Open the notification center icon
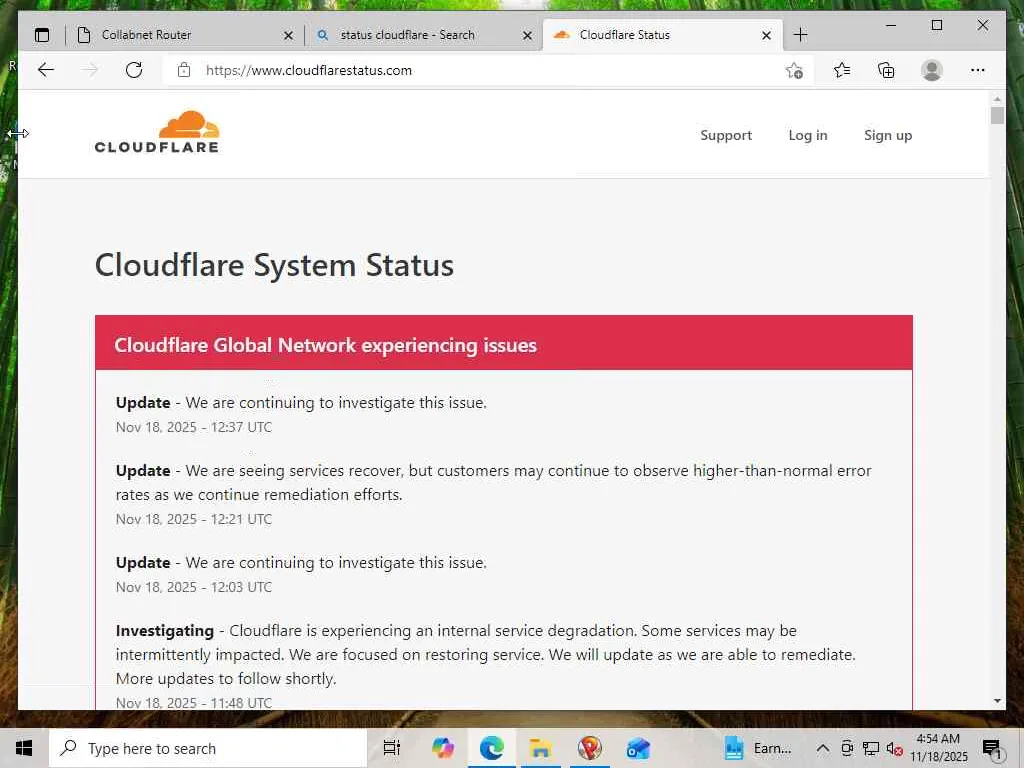Image resolution: width=1024 pixels, height=768 pixels. [992, 748]
